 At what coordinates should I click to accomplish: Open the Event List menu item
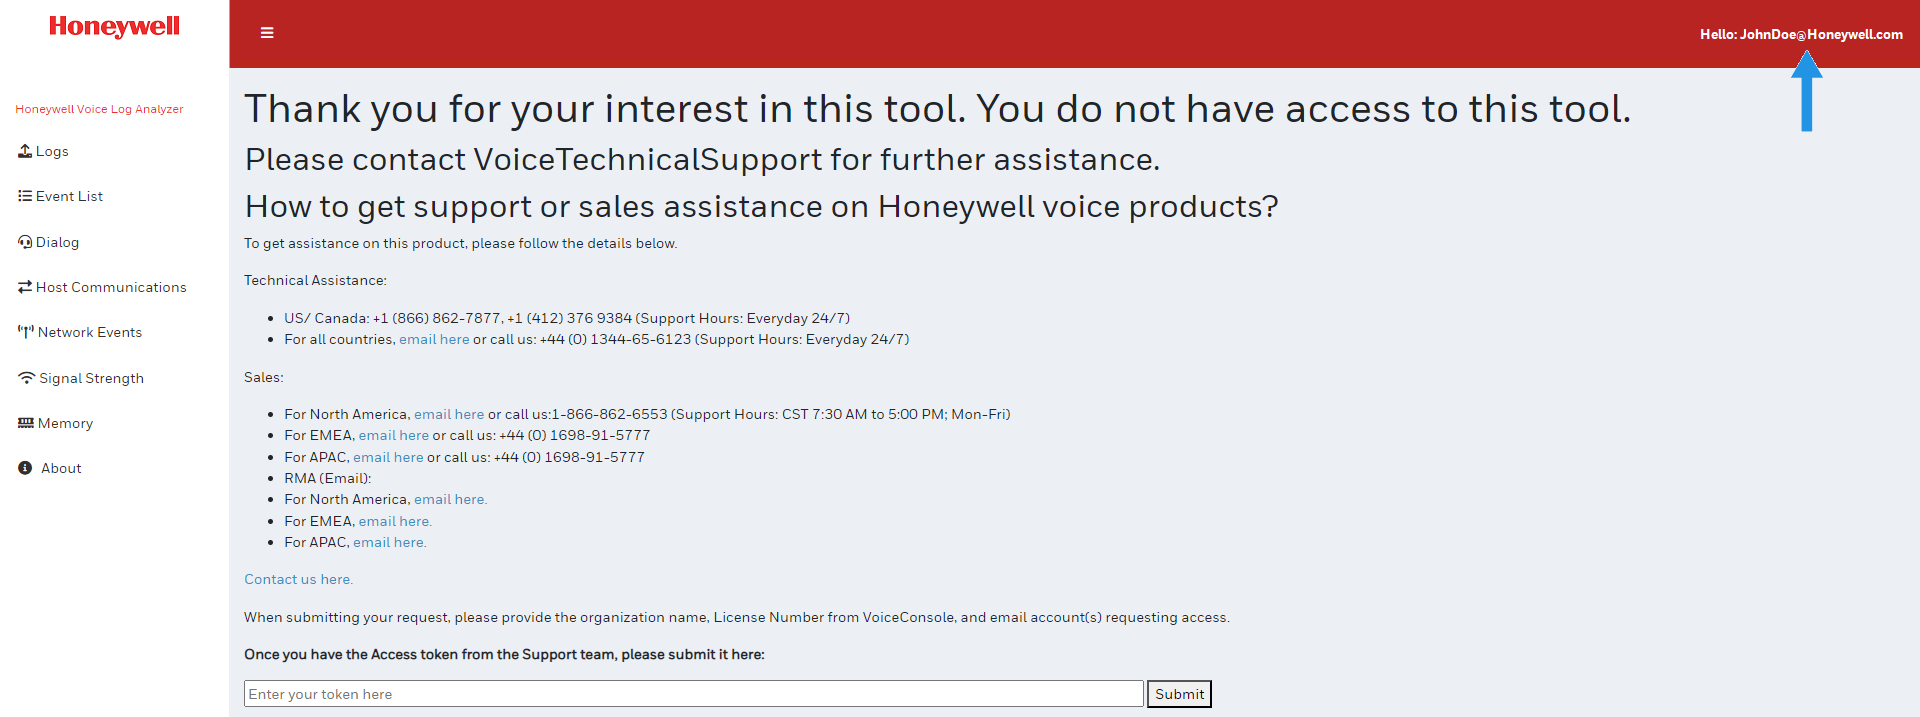pyautogui.click(x=69, y=196)
